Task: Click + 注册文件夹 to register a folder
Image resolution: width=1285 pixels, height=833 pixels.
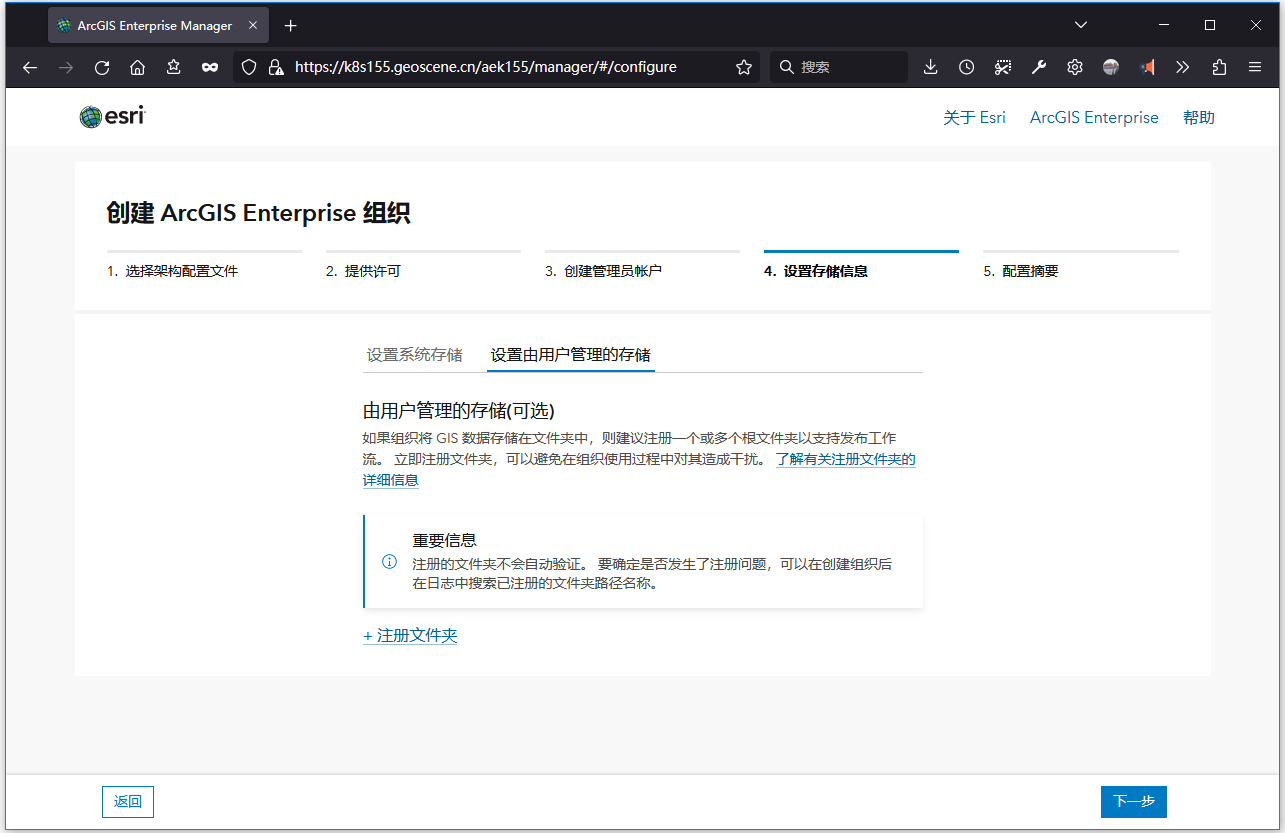Action: pos(410,635)
